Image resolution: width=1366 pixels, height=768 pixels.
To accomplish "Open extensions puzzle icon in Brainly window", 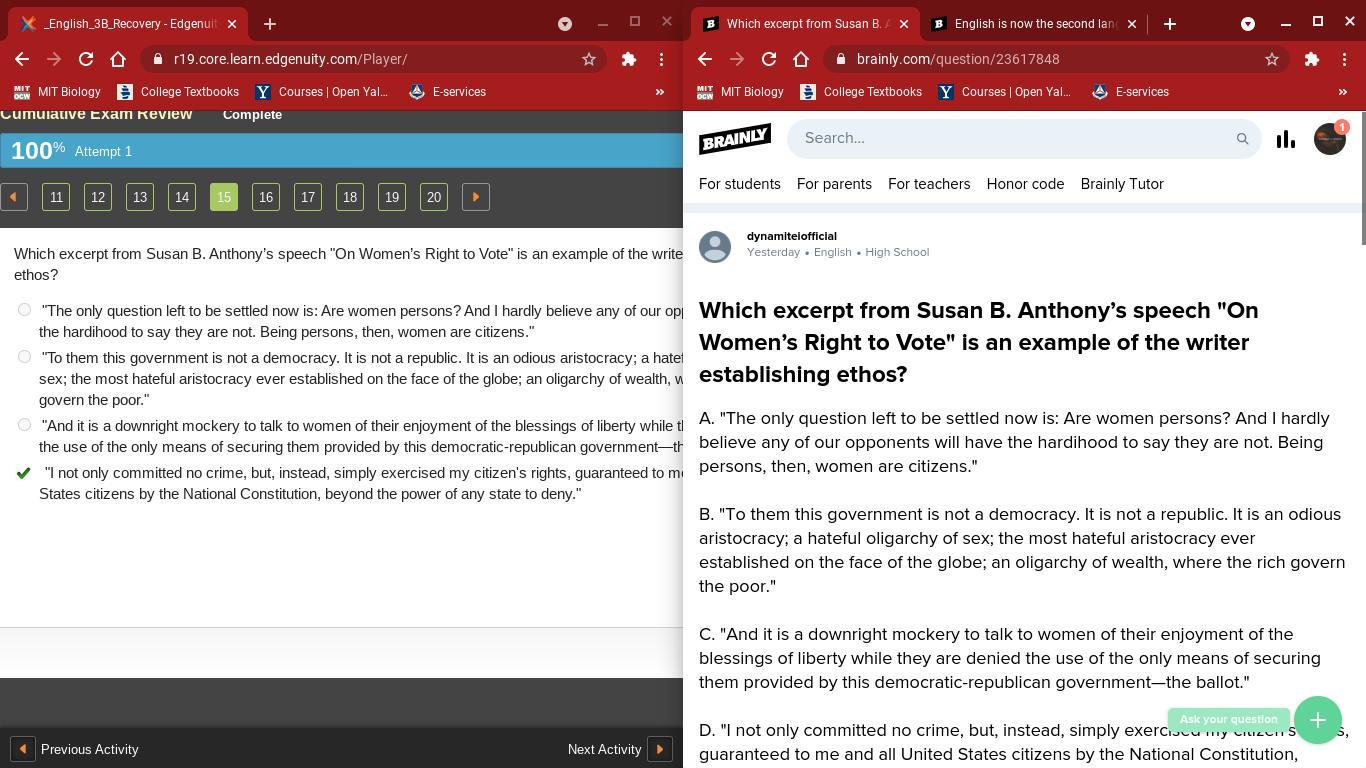I will pos(1312,59).
